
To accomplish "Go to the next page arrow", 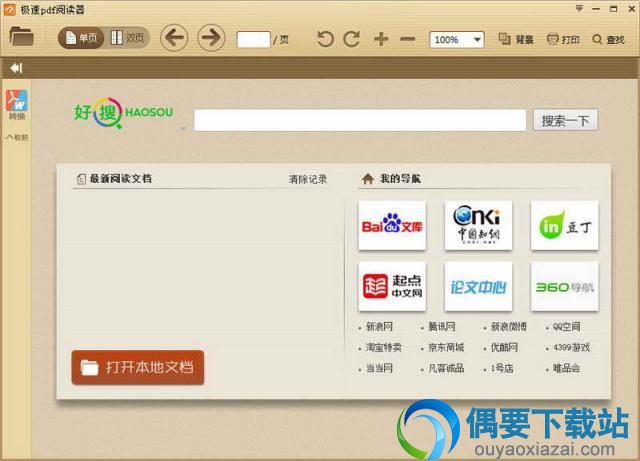I will pos(211,38).
